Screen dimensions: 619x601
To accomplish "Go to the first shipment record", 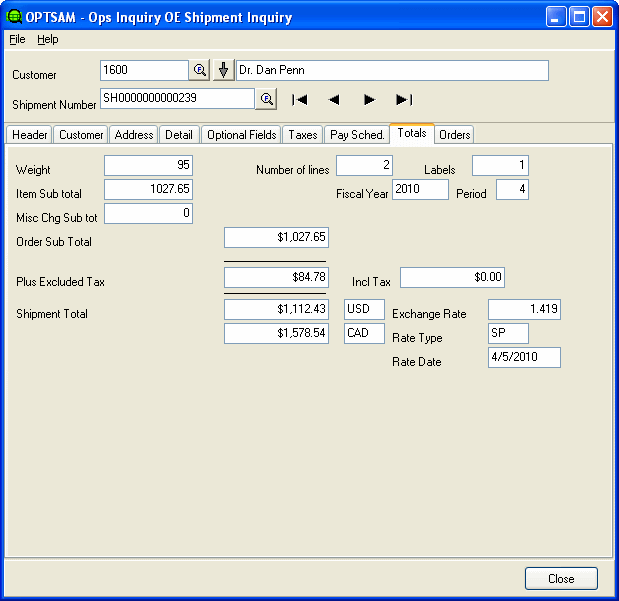I will click(x=299, y=99).
